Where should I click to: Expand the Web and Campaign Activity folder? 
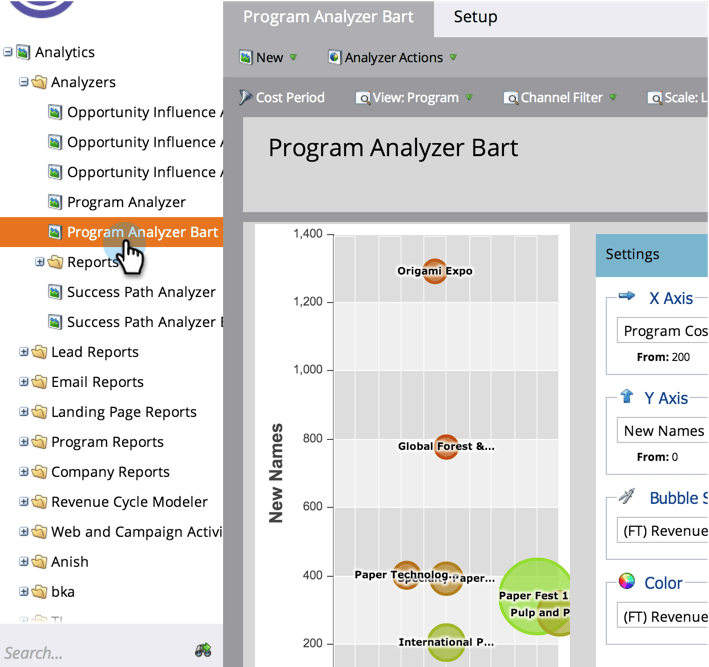tap(24, 531)
